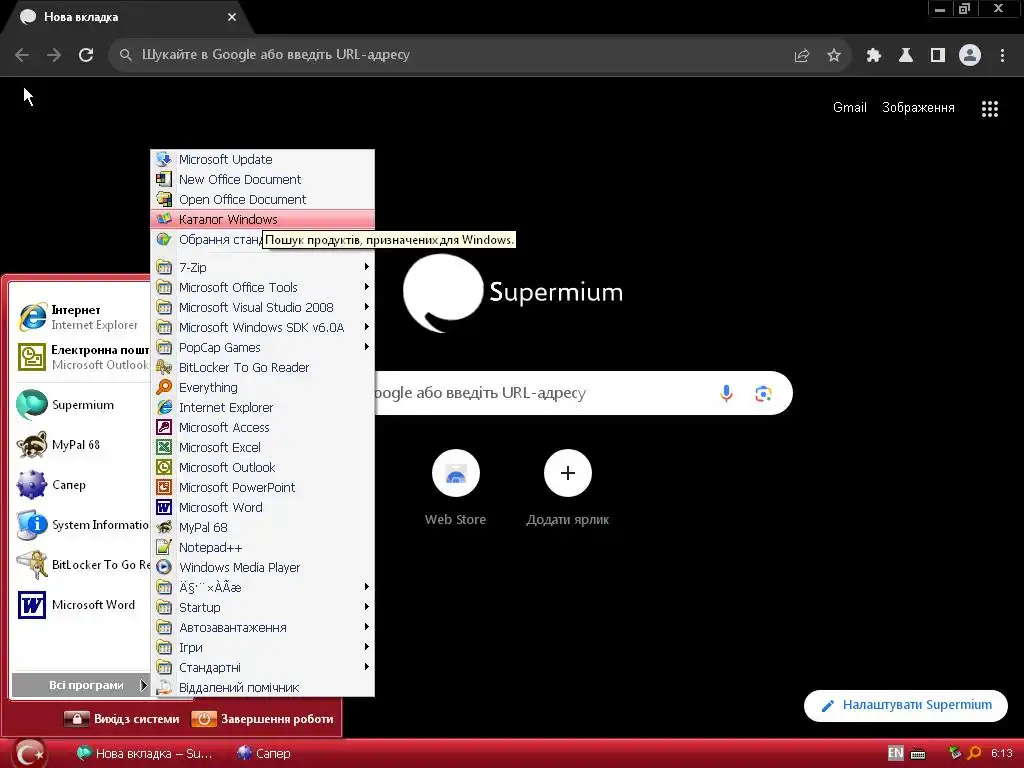Open Каталог Windows entry

(263, 219)
